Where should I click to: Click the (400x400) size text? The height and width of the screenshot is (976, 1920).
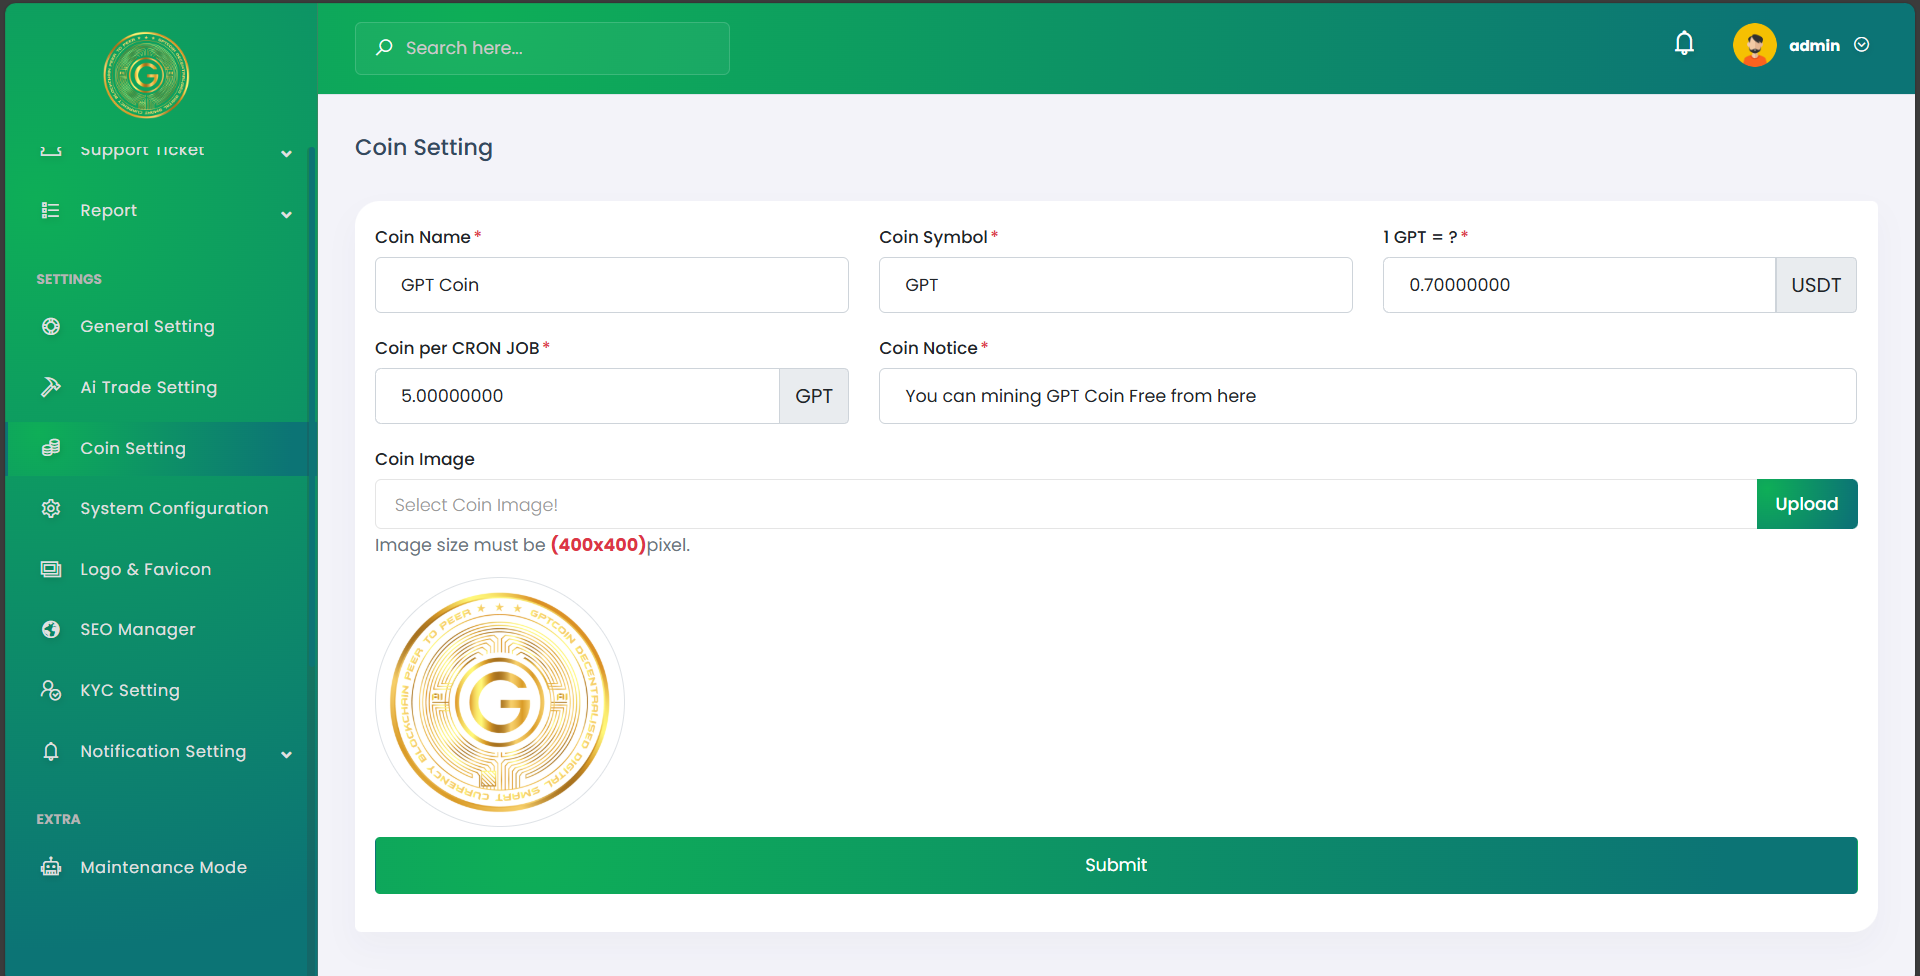598,545
